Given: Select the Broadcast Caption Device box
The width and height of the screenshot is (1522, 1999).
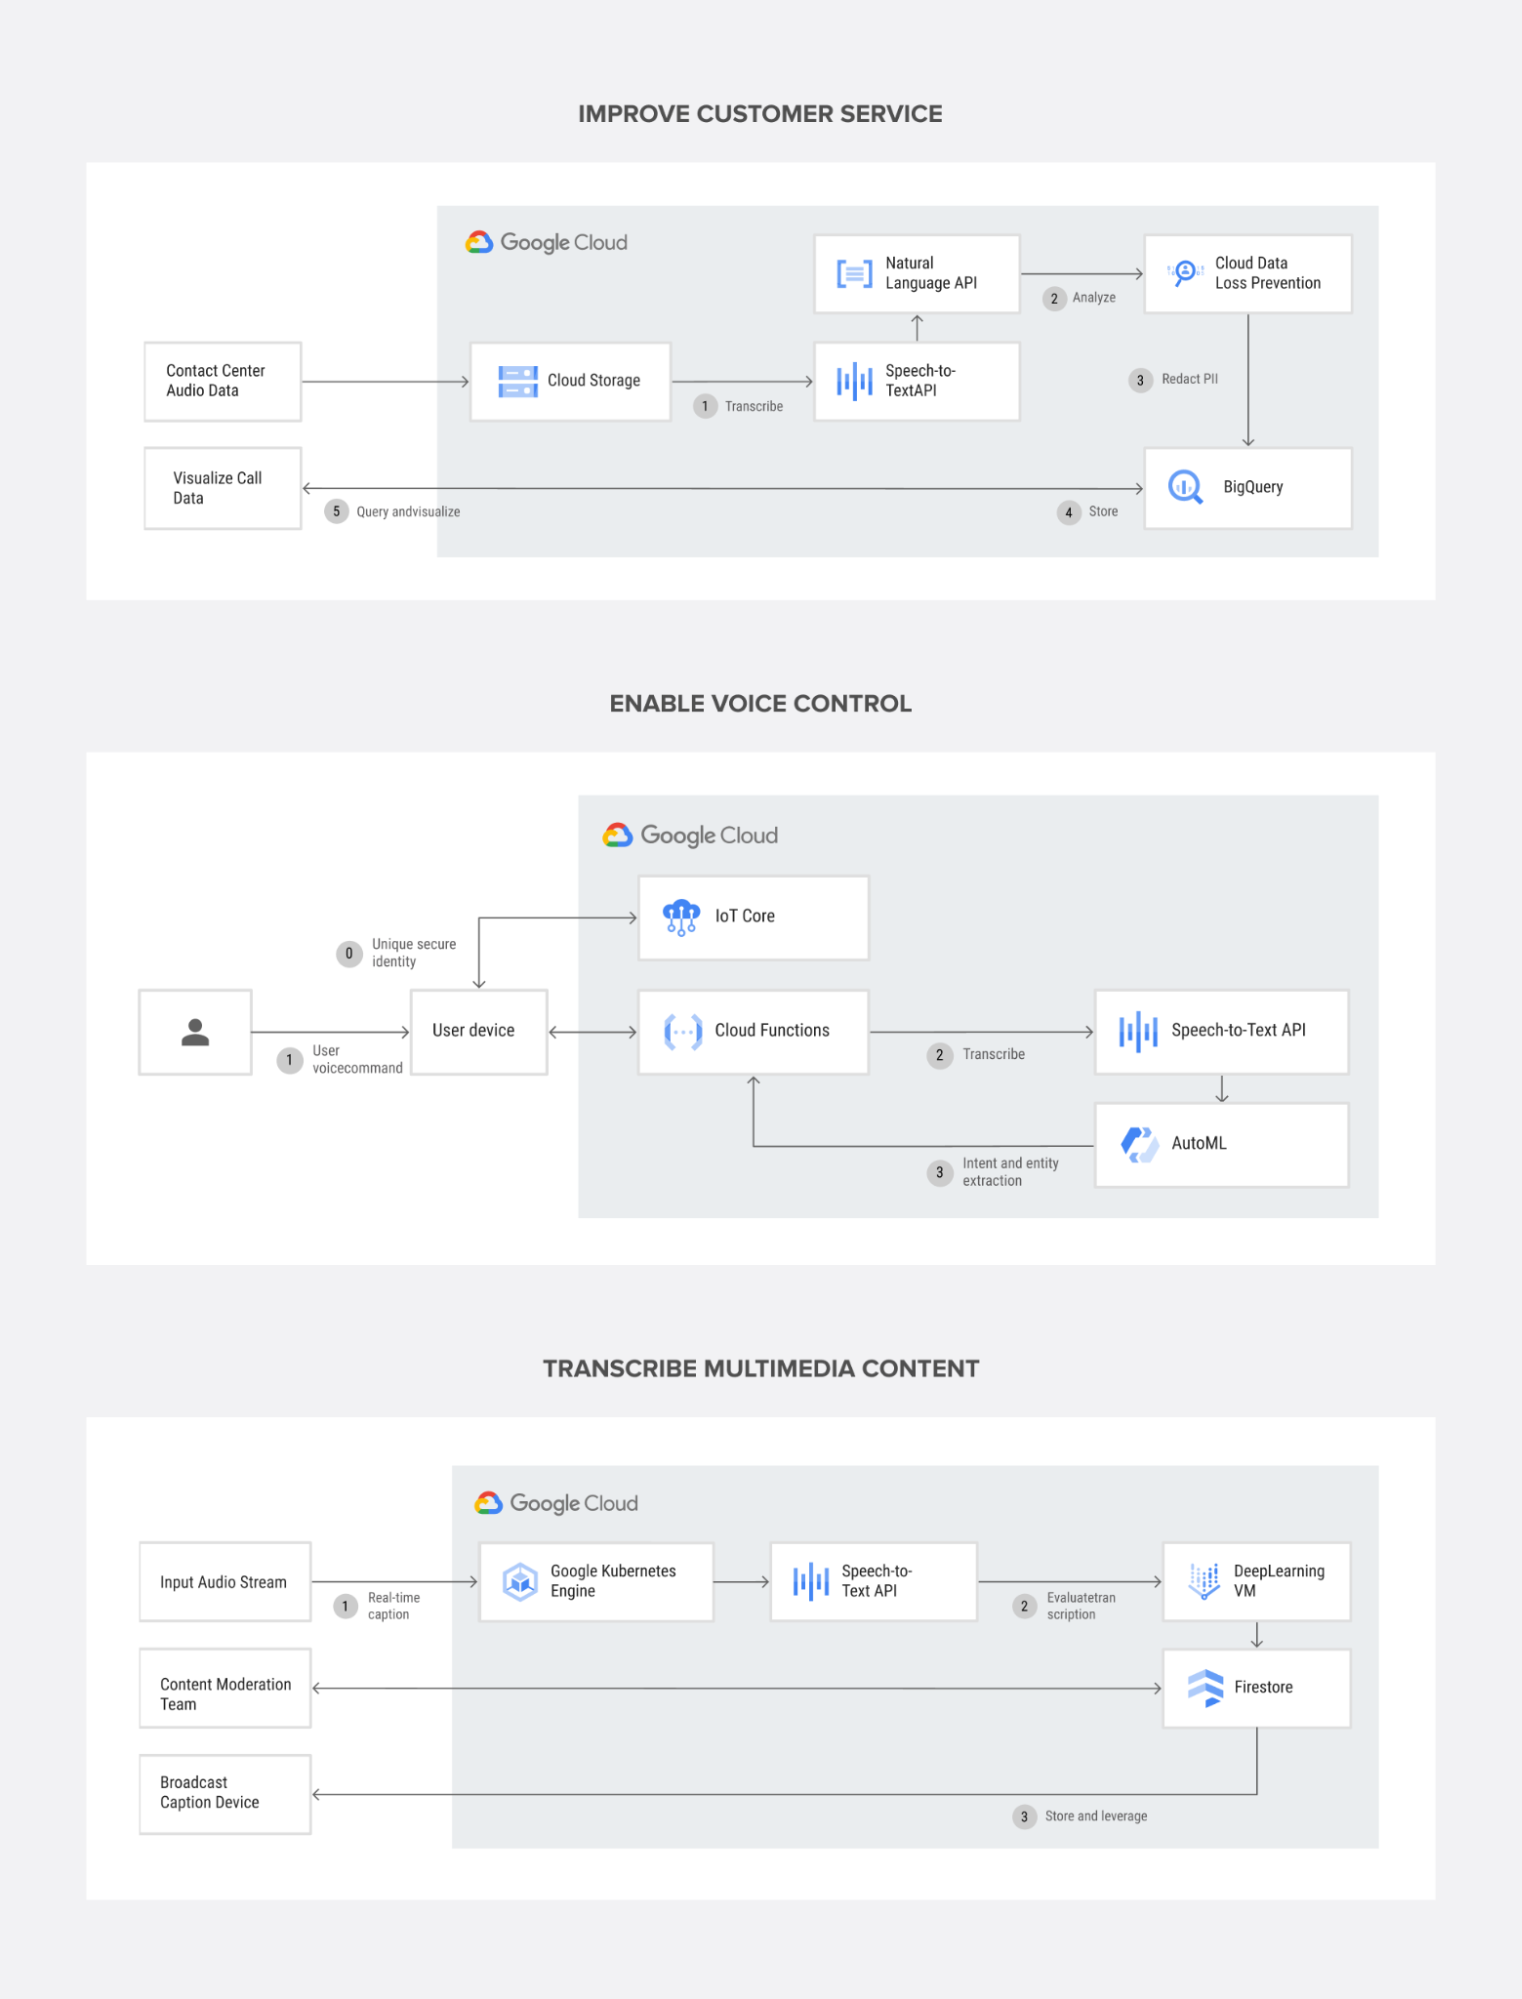Looking at the screenshot, I should 225,1794.
